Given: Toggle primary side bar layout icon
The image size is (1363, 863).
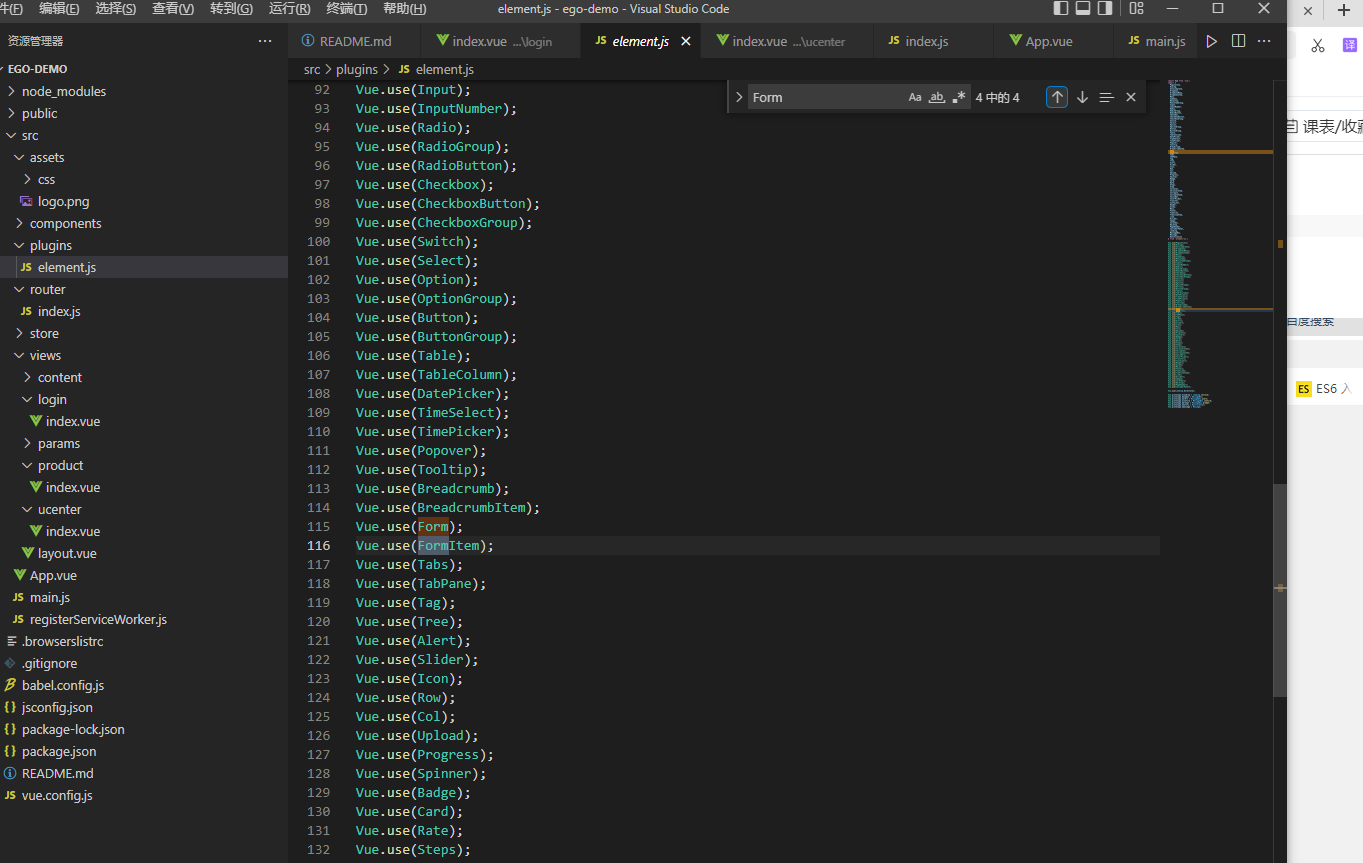Looking at the screenshot, I should pyautogui.click(x=1061, y=8).
